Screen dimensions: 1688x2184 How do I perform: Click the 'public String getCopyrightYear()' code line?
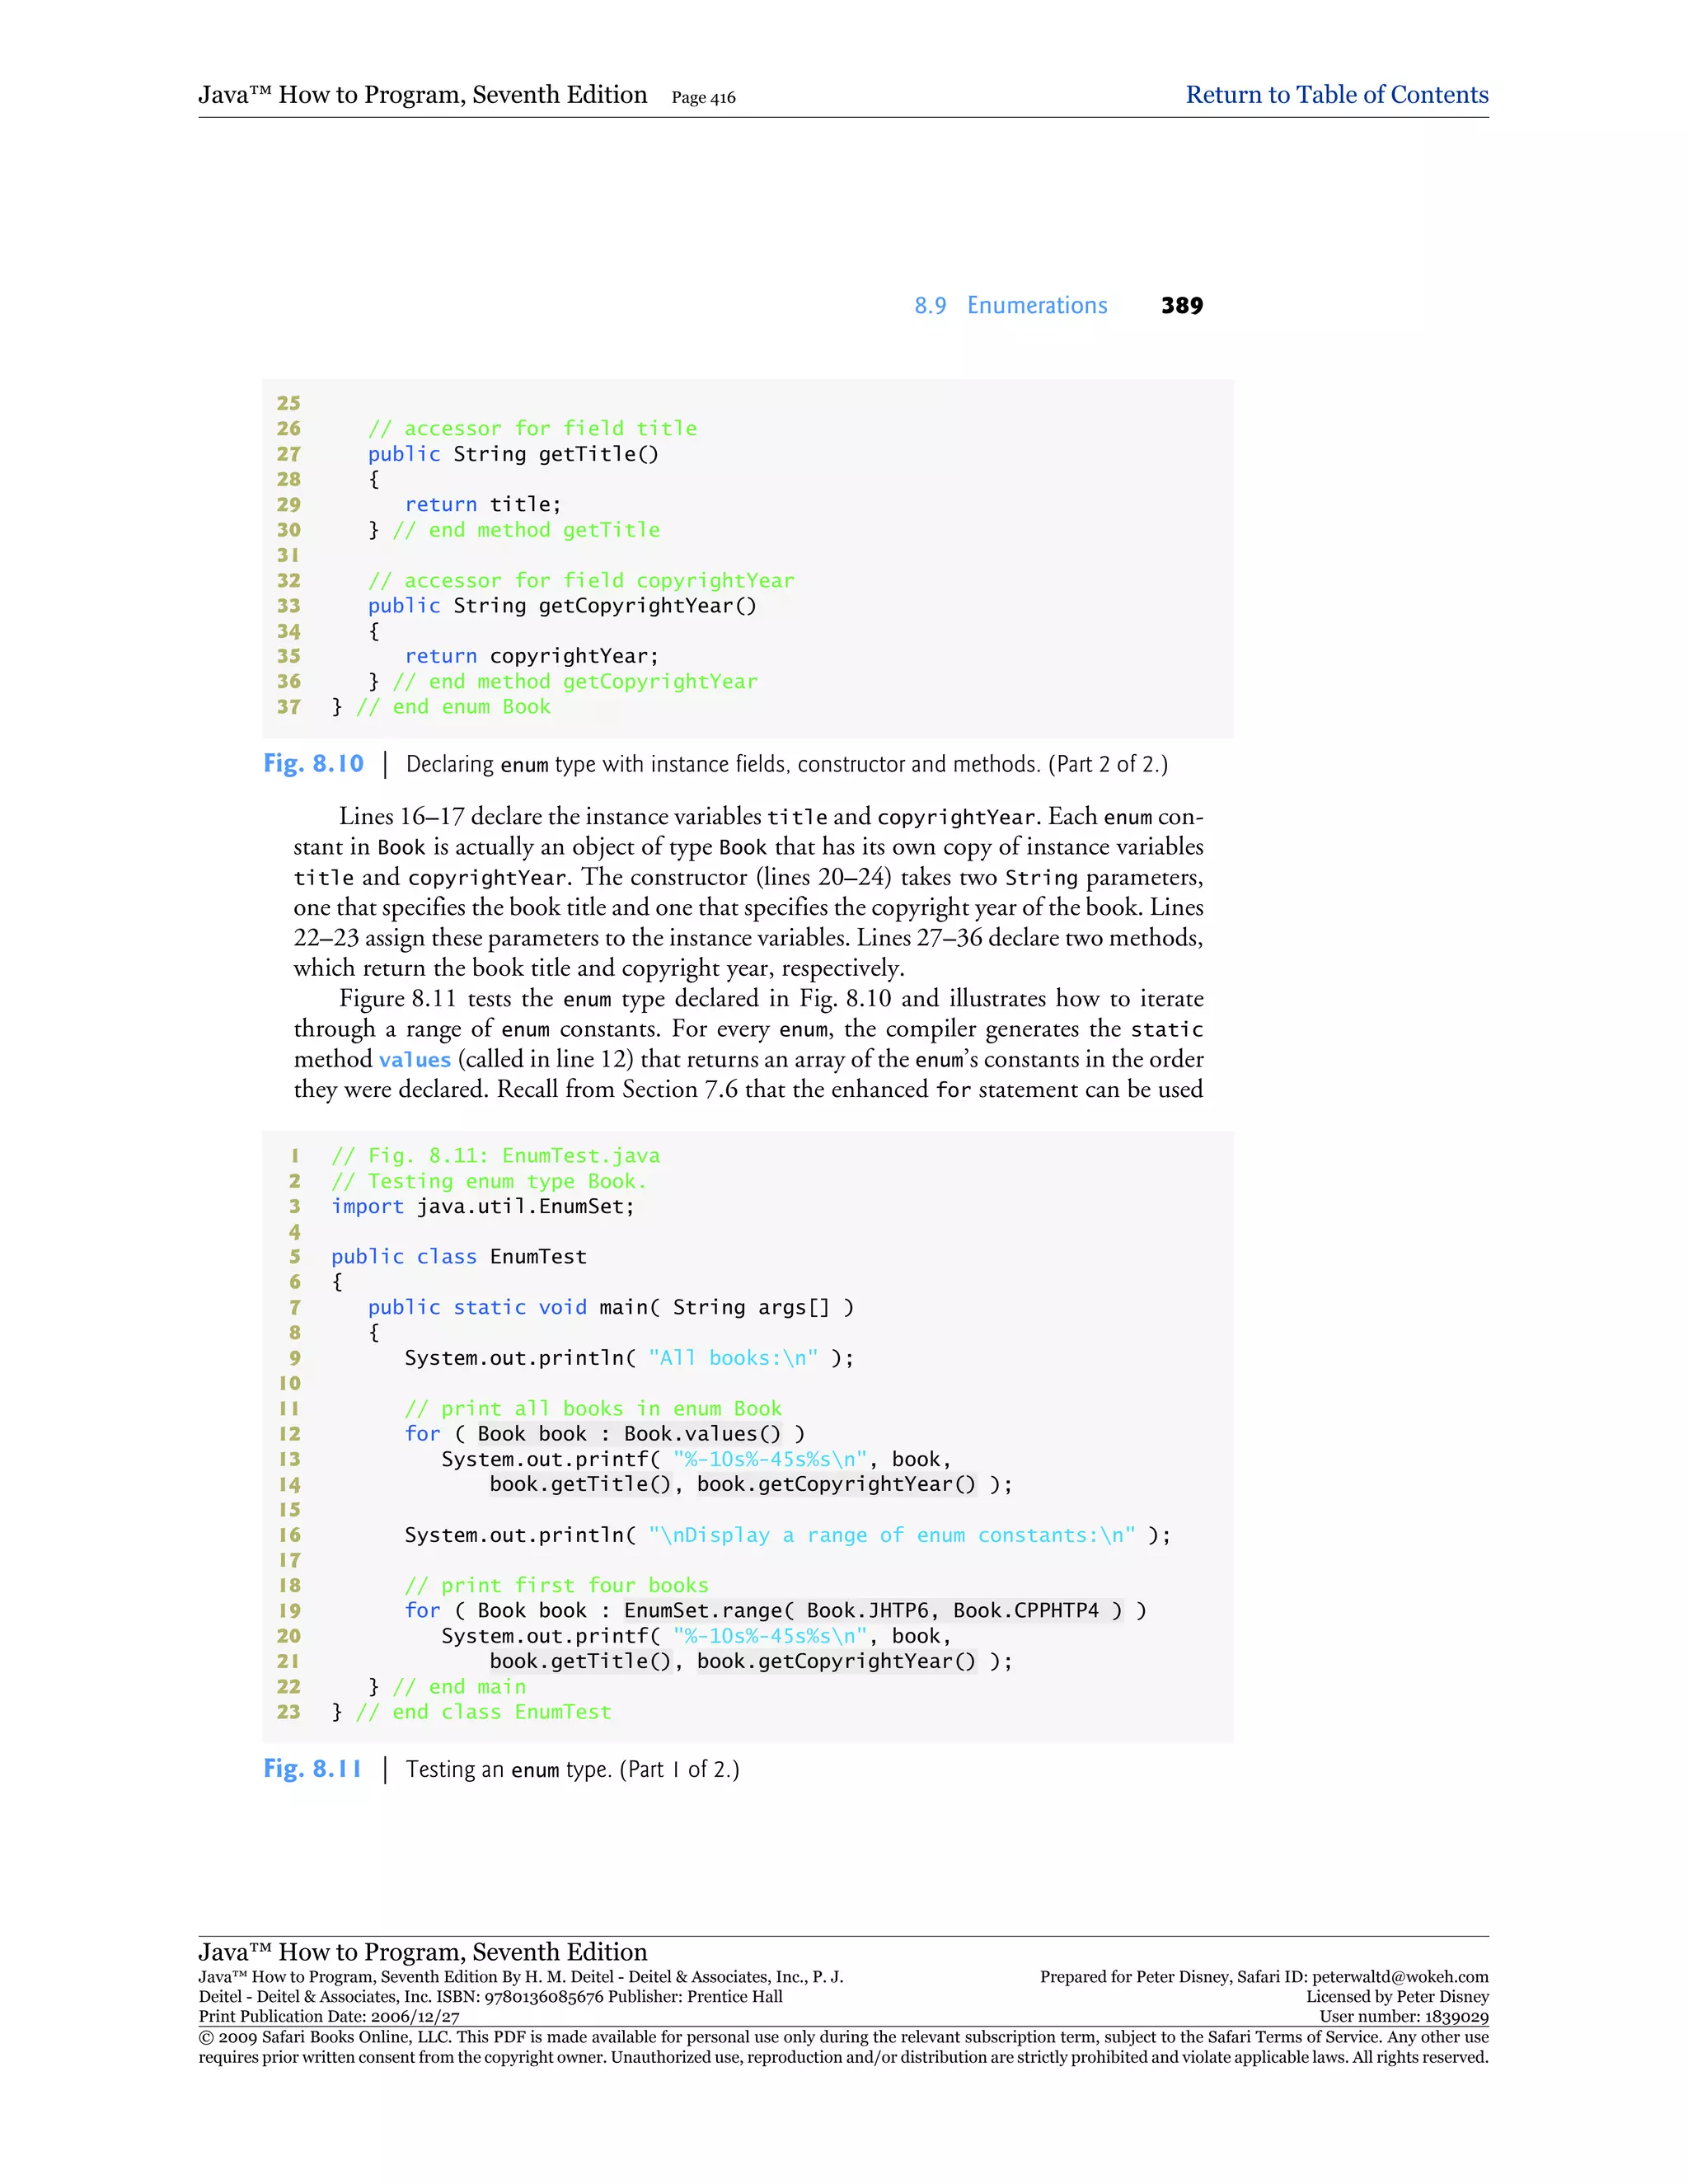coord(561,606)
